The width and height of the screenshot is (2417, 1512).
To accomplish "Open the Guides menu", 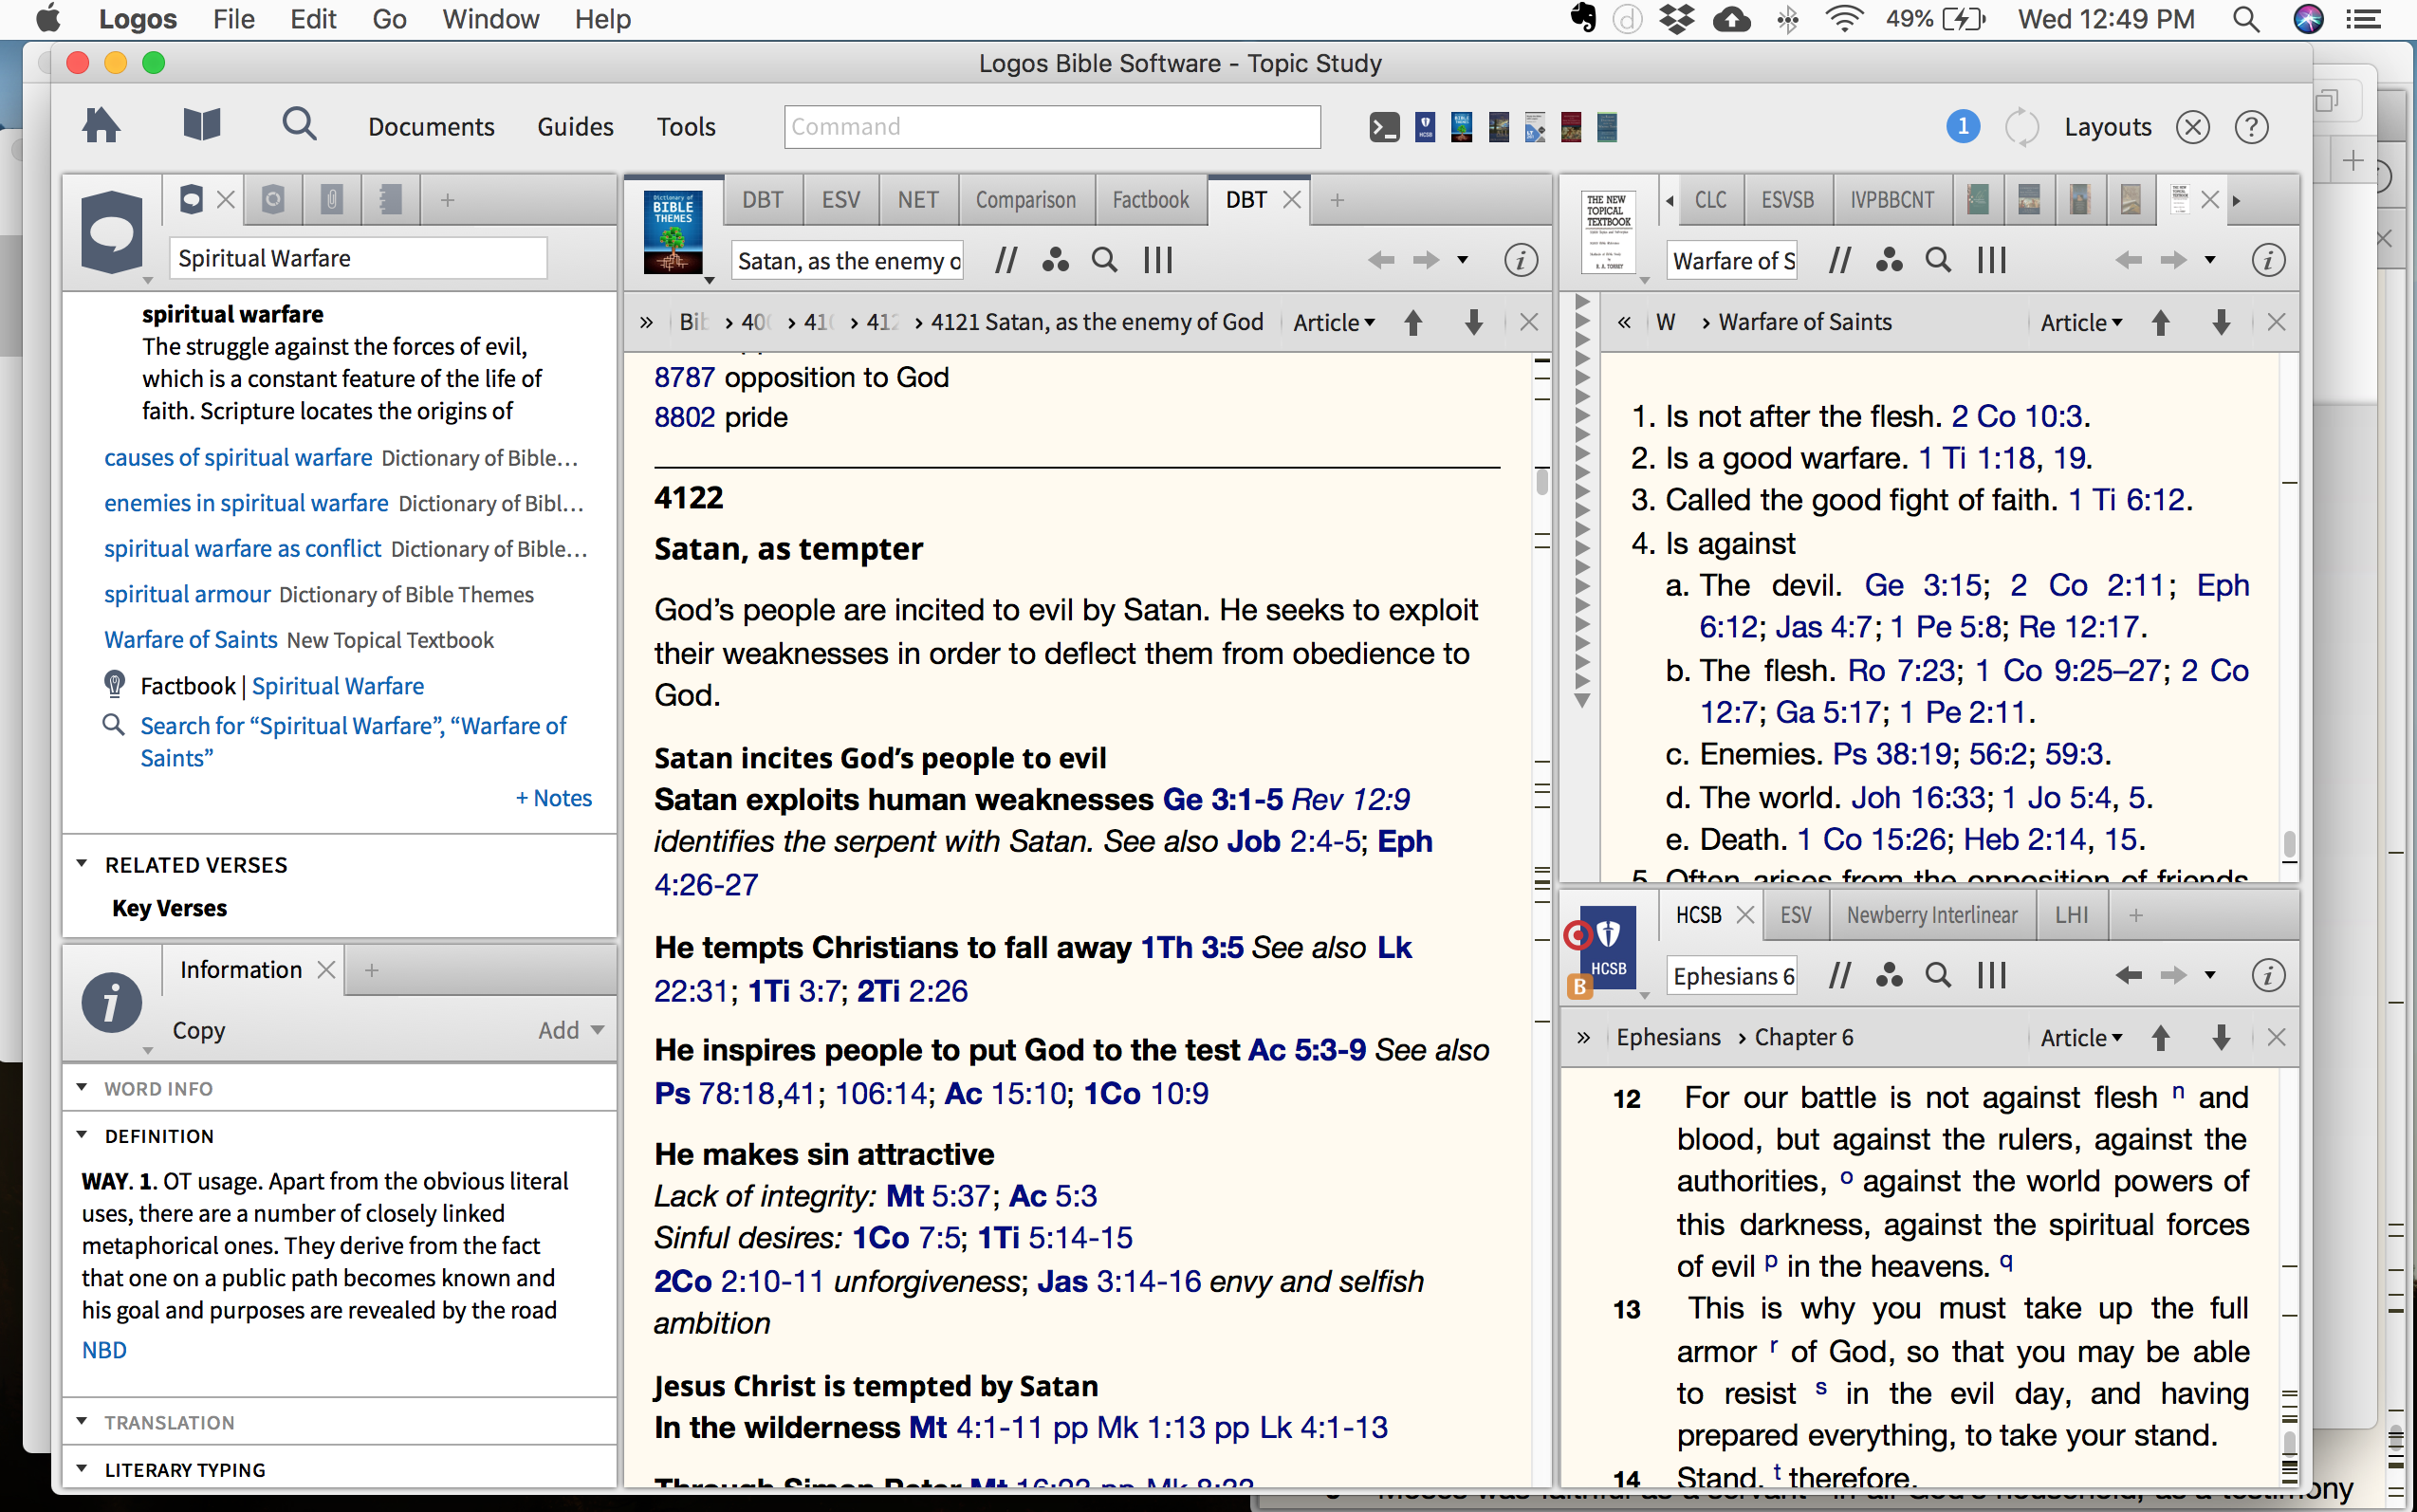I will (x=575, y=127).
